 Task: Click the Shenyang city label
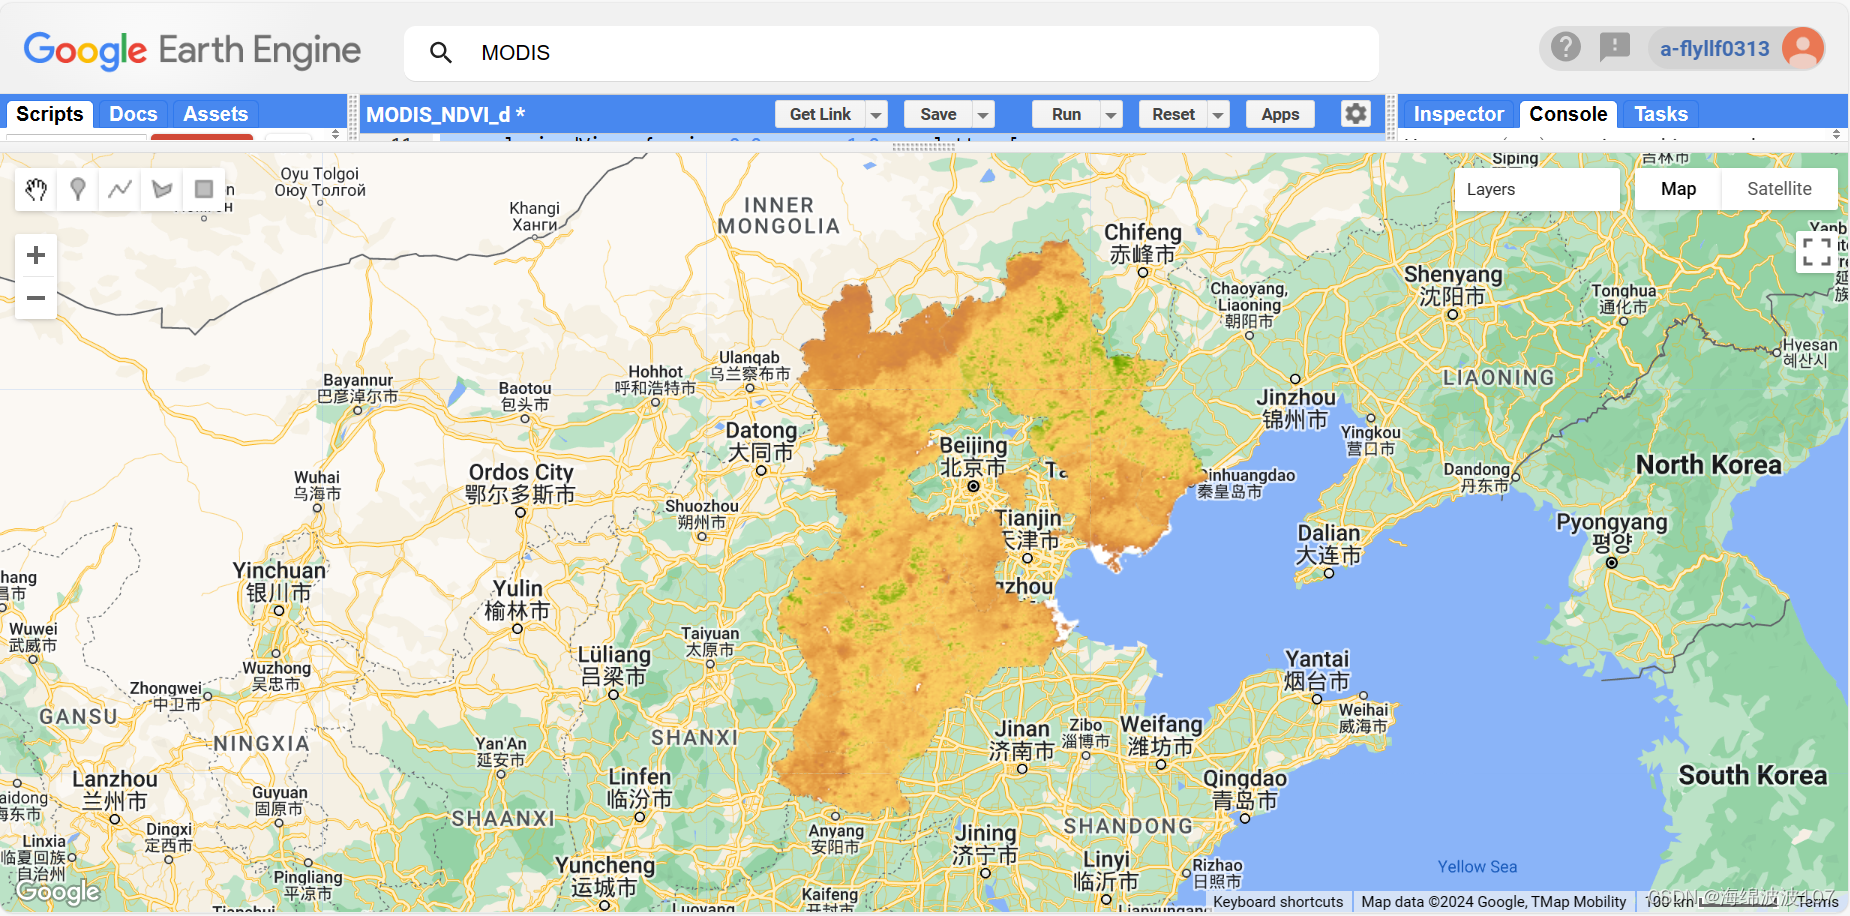tap(1453, 285)
